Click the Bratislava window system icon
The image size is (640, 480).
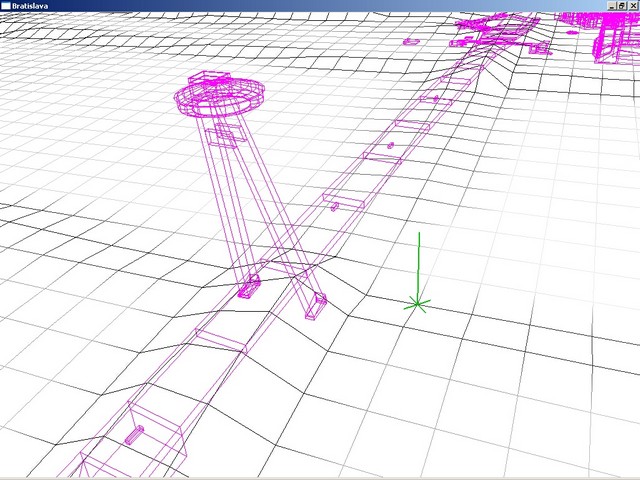tap(6, 6)
